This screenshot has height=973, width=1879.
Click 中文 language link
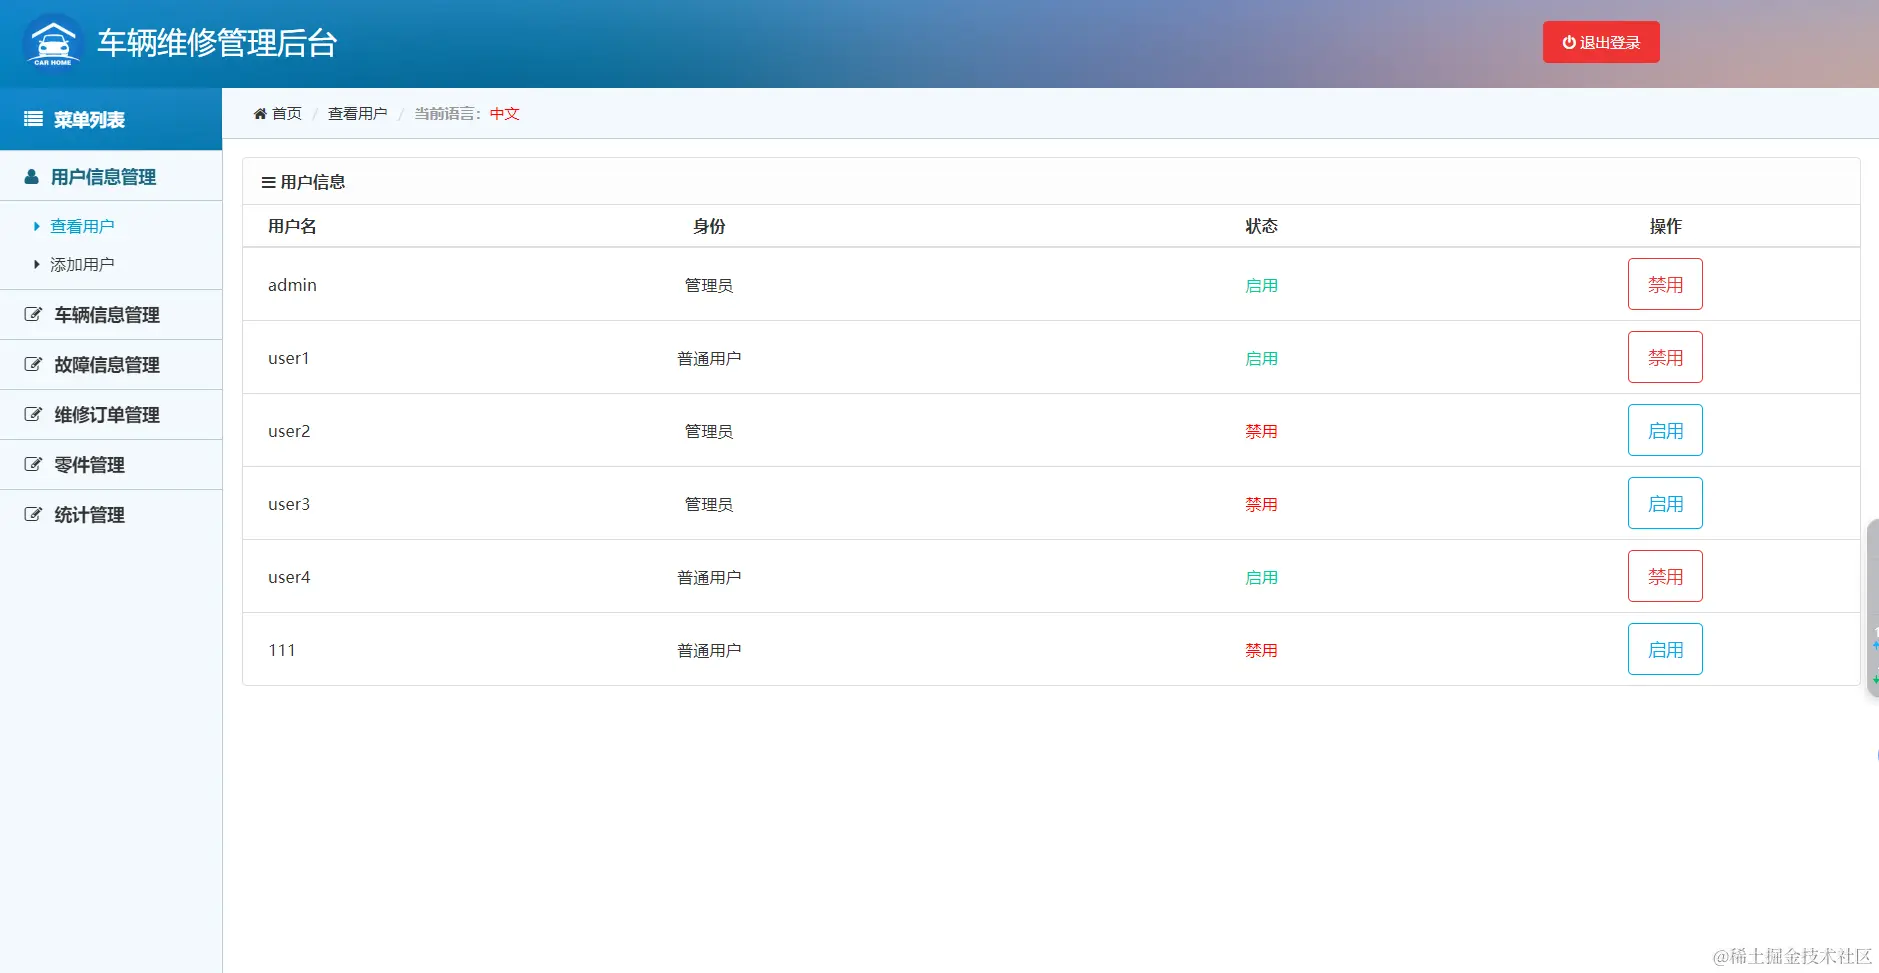pos(505,114)
